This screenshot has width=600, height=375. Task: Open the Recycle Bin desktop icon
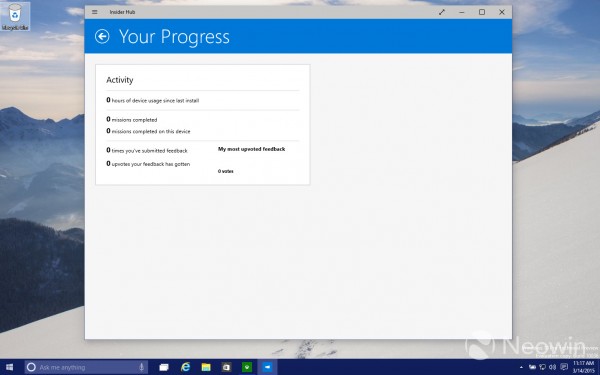(x=15, y=17)
